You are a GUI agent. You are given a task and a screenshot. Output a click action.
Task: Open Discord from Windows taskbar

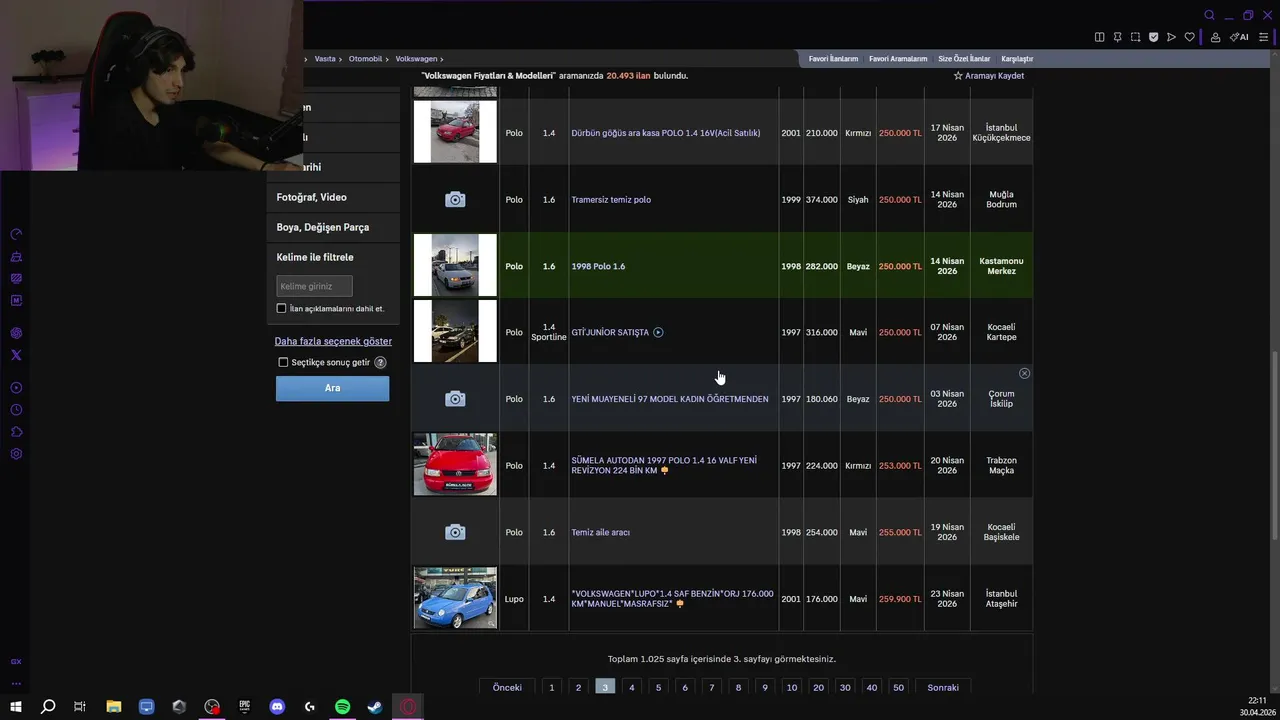[x=277, y=706]
